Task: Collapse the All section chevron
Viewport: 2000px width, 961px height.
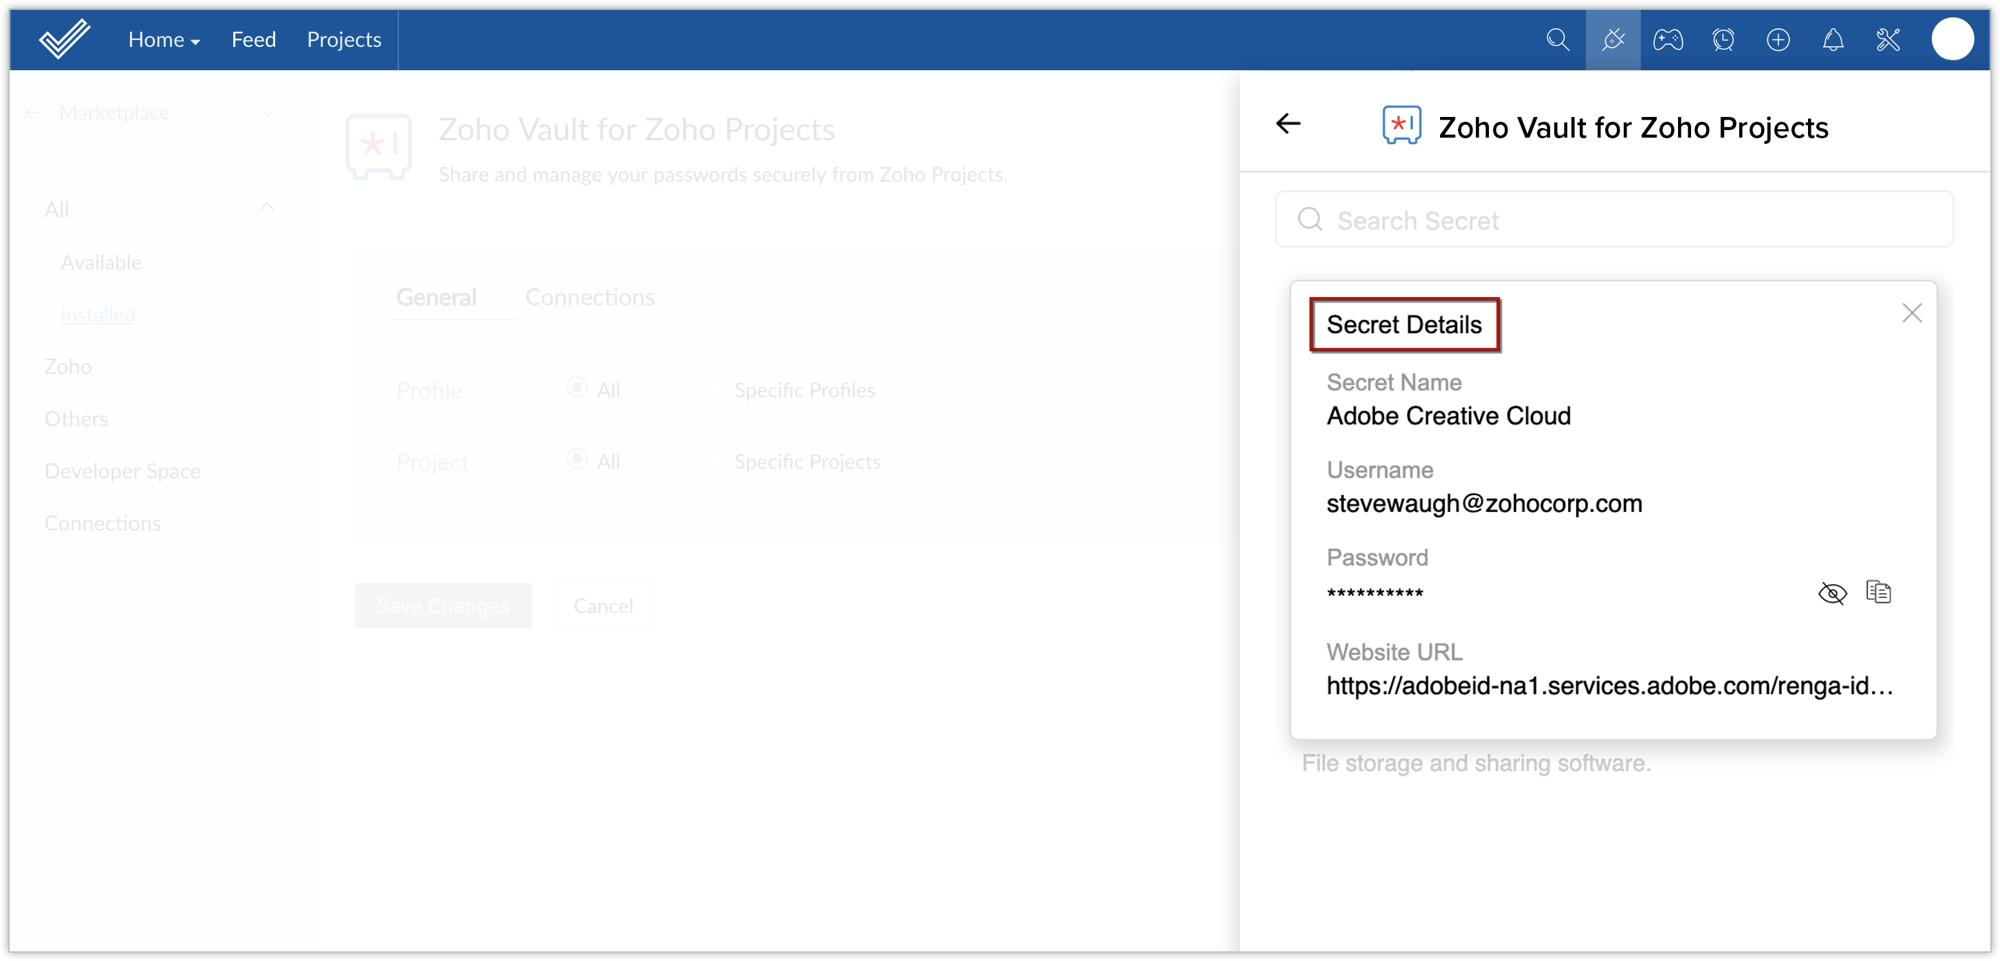Action: click(267, 207)
